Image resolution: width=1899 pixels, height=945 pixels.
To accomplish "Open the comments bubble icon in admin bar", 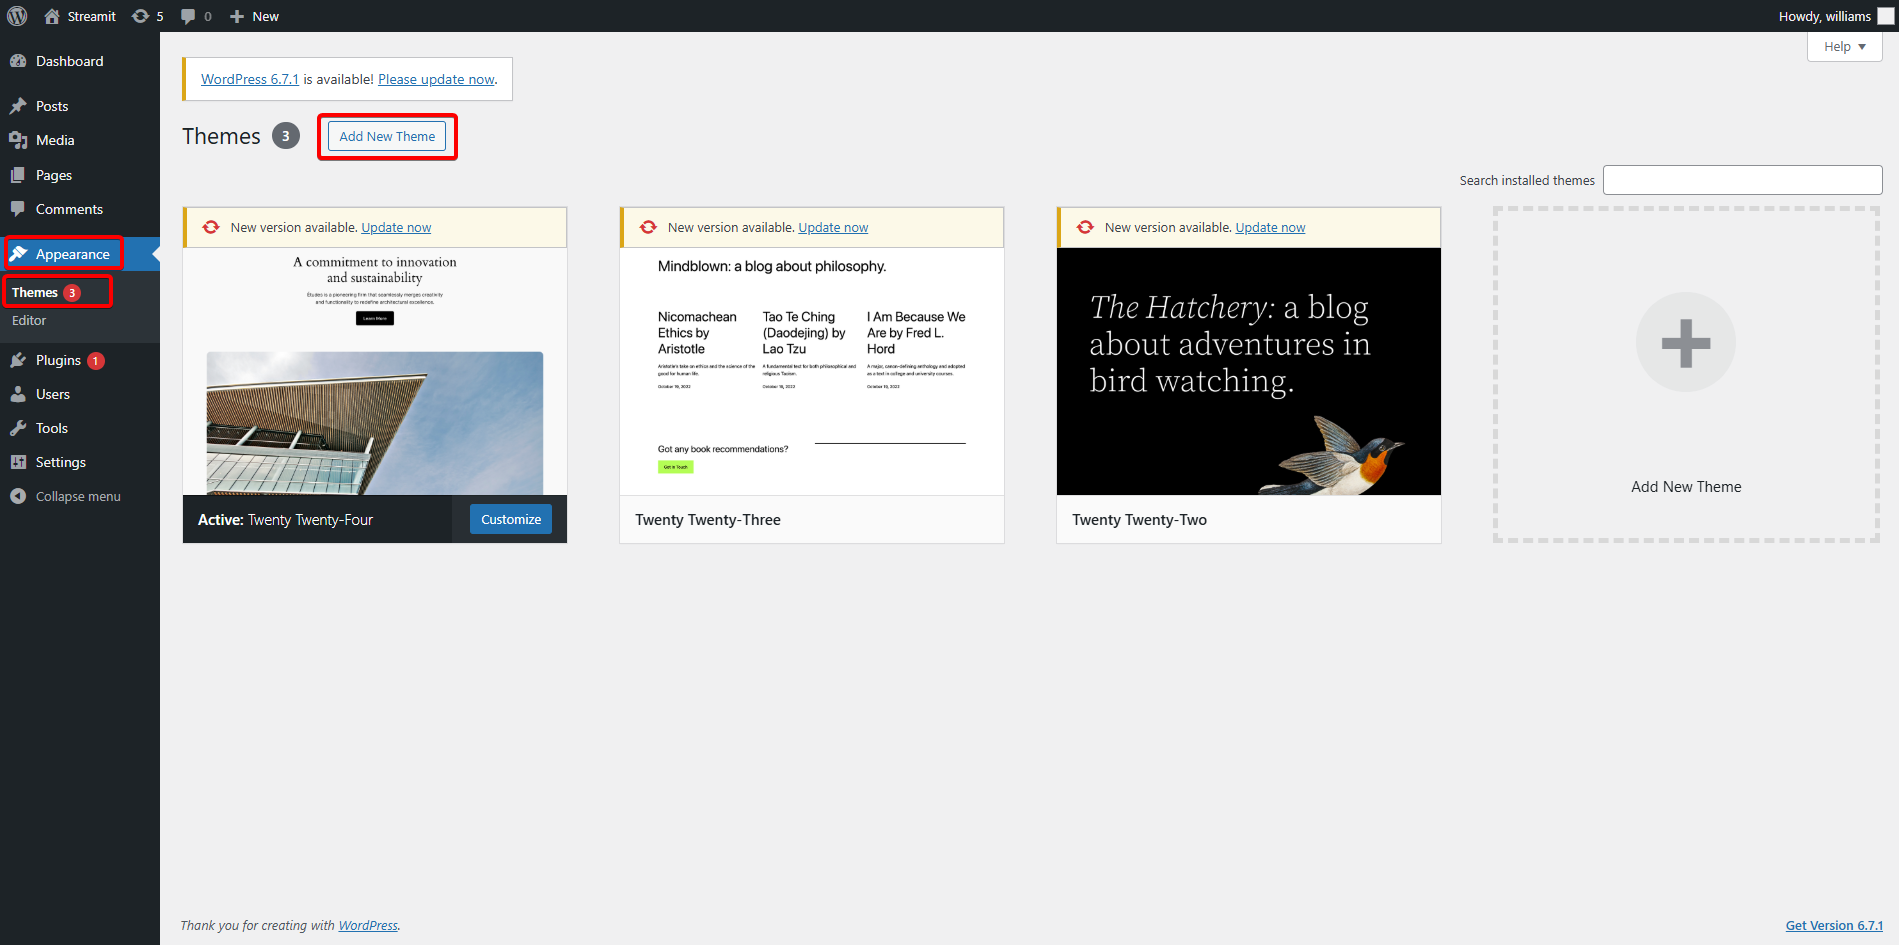I will (188, 16).
